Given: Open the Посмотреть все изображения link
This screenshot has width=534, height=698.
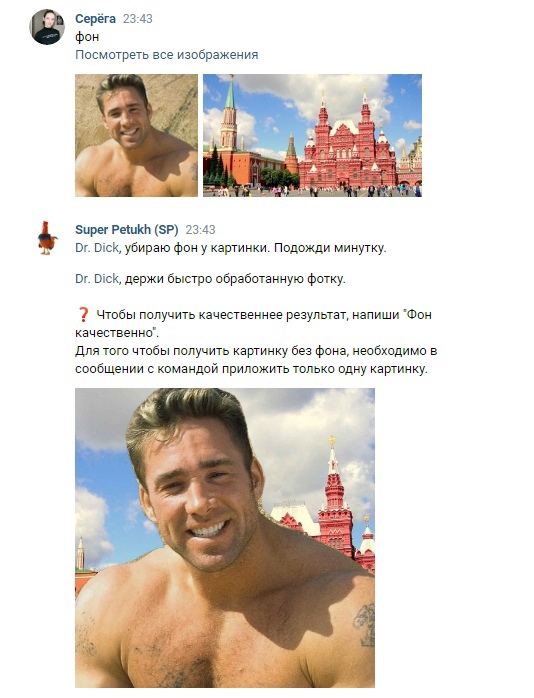Looking at the screenshot, I should [166, 55].
